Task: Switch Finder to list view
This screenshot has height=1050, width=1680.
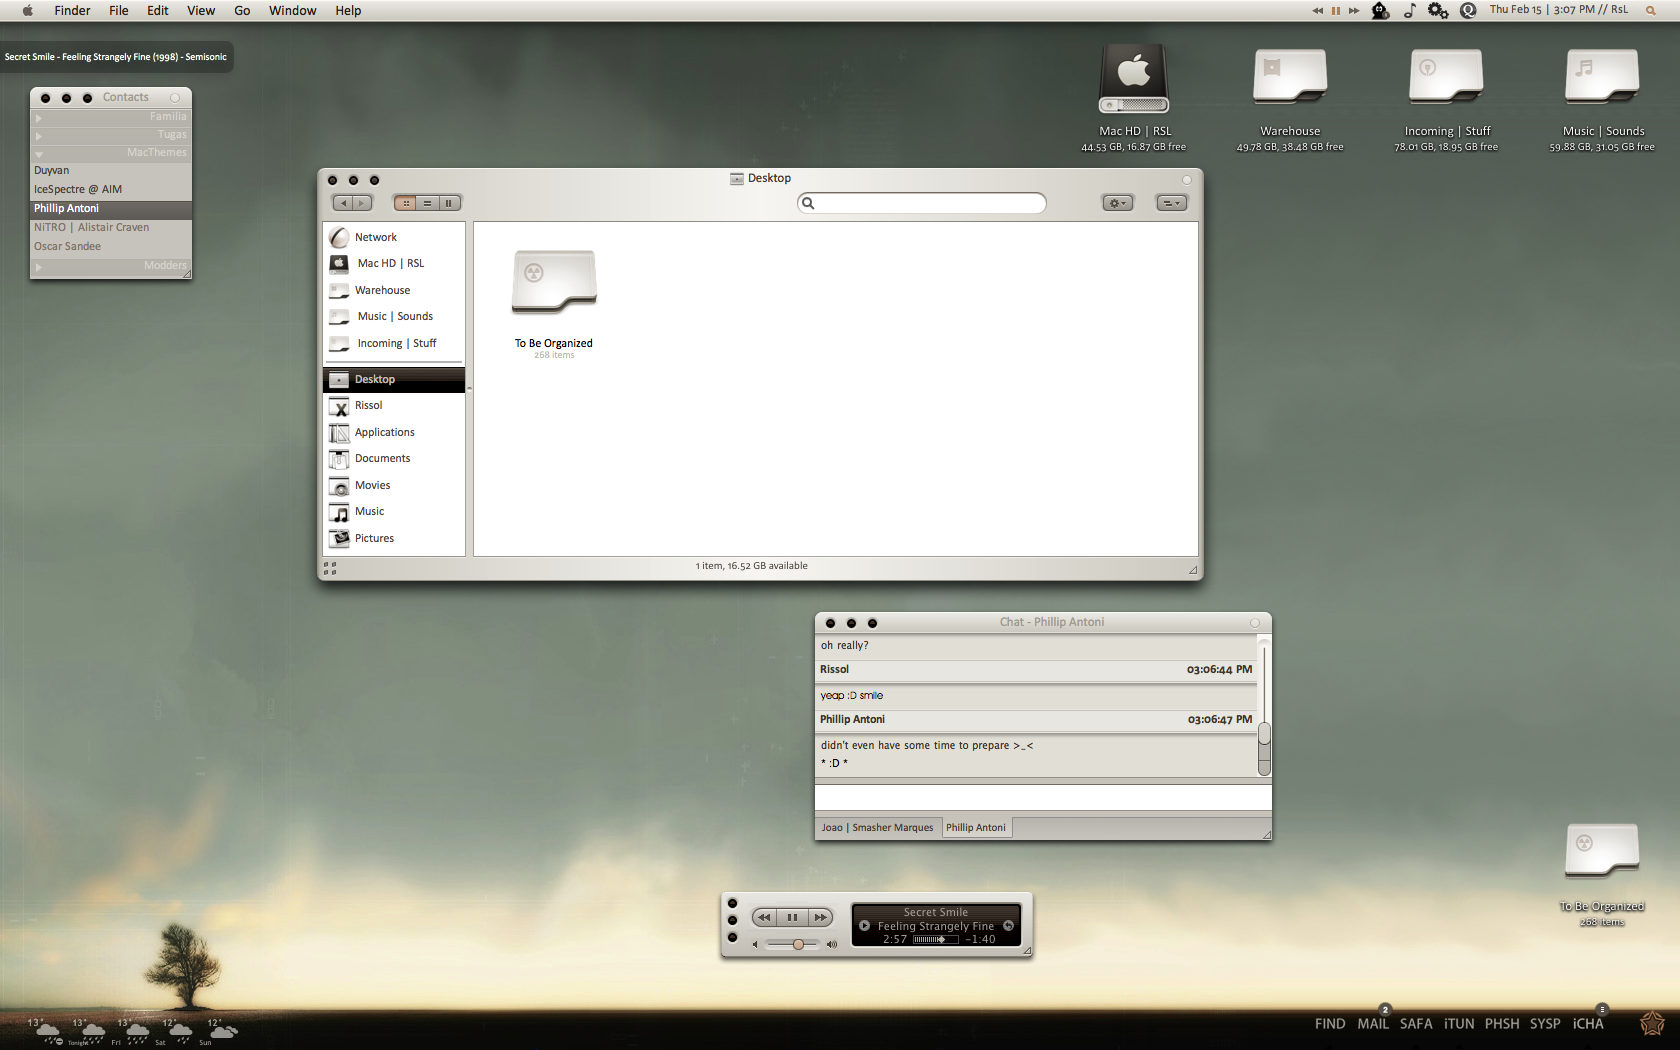Action: [427, 203]
